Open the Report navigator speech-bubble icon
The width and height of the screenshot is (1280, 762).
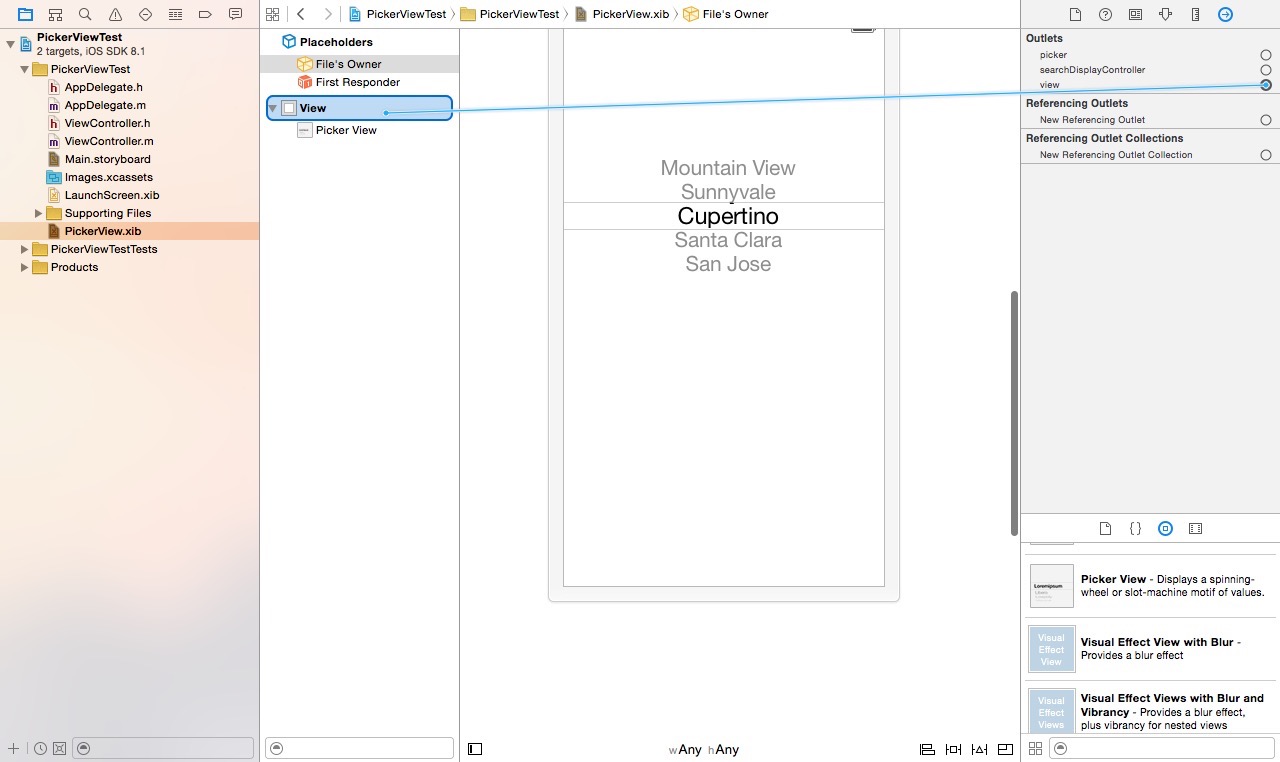click(235, 14)
